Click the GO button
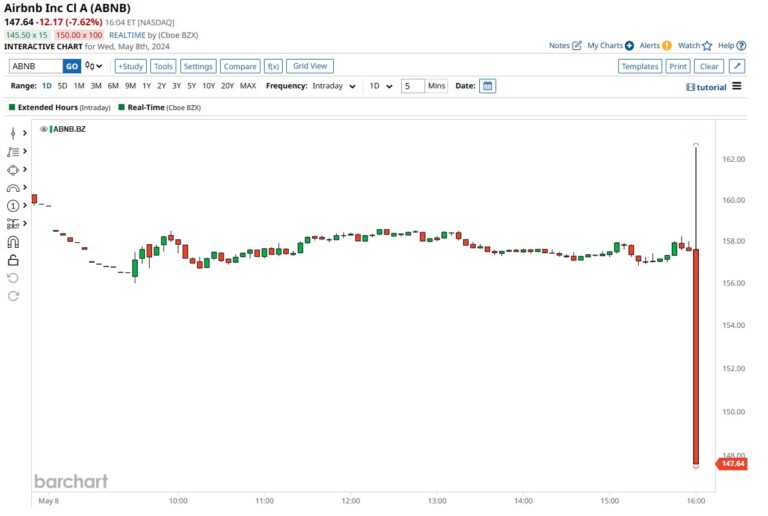768x516 pixels. click(x=72, y=66)
